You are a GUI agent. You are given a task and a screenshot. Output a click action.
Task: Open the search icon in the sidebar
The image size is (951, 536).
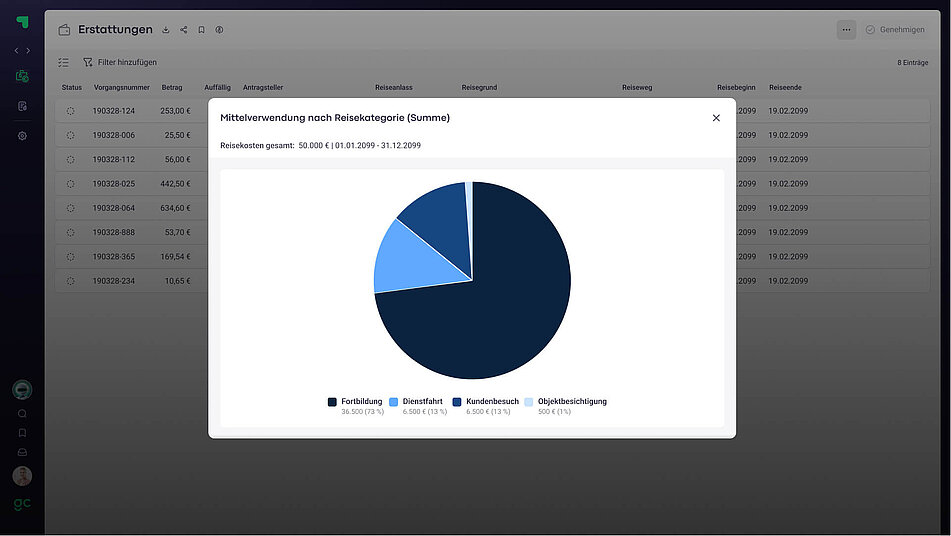[x=22, y=413]
